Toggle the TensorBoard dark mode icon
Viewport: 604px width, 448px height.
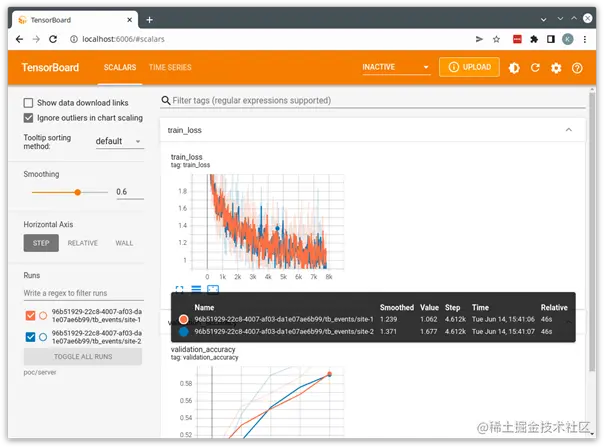514,68
